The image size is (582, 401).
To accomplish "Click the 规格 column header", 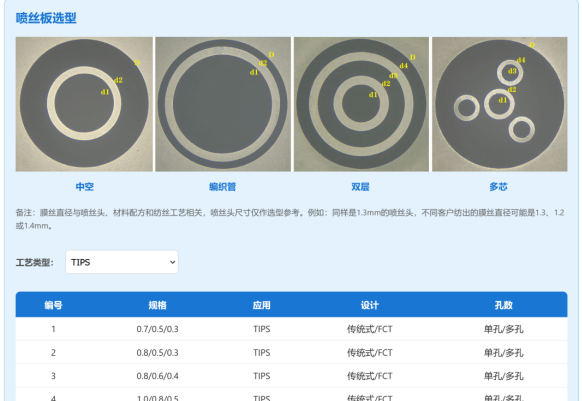I will point(157,305).
